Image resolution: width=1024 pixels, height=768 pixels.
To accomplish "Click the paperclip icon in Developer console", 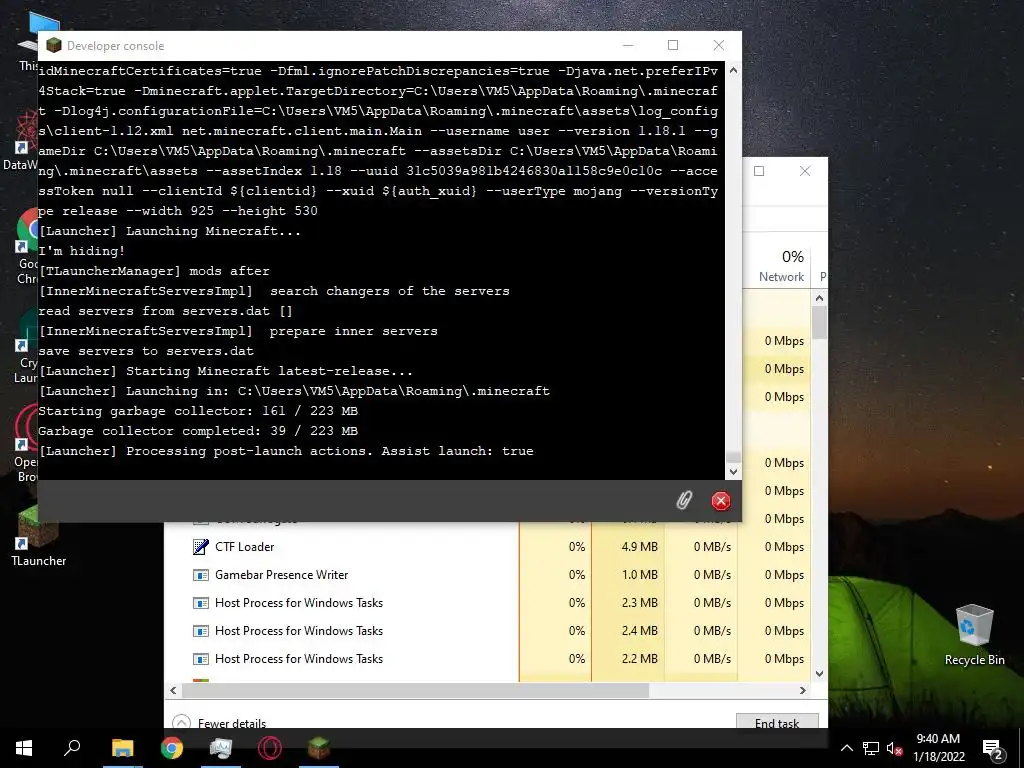I will click(684, 501).
